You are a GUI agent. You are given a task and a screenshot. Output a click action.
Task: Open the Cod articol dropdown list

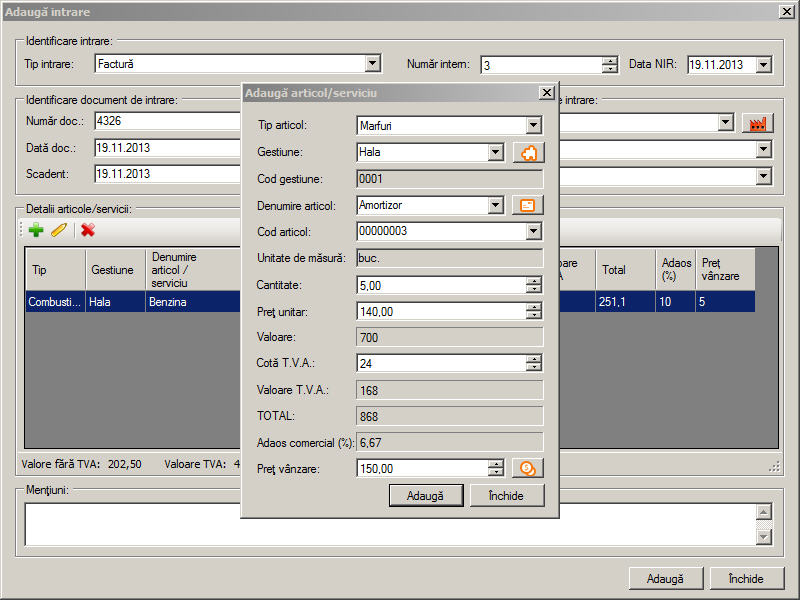pyautogui.click(x=534, y=231)
